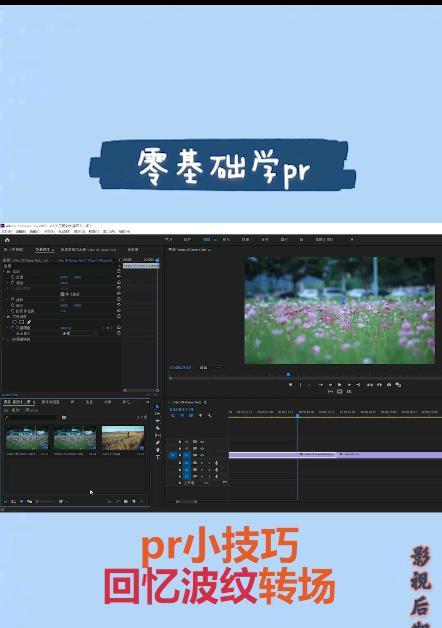Open the Find icon in Project panel
This screenshot has width=442, height=628.
(118, 501)
